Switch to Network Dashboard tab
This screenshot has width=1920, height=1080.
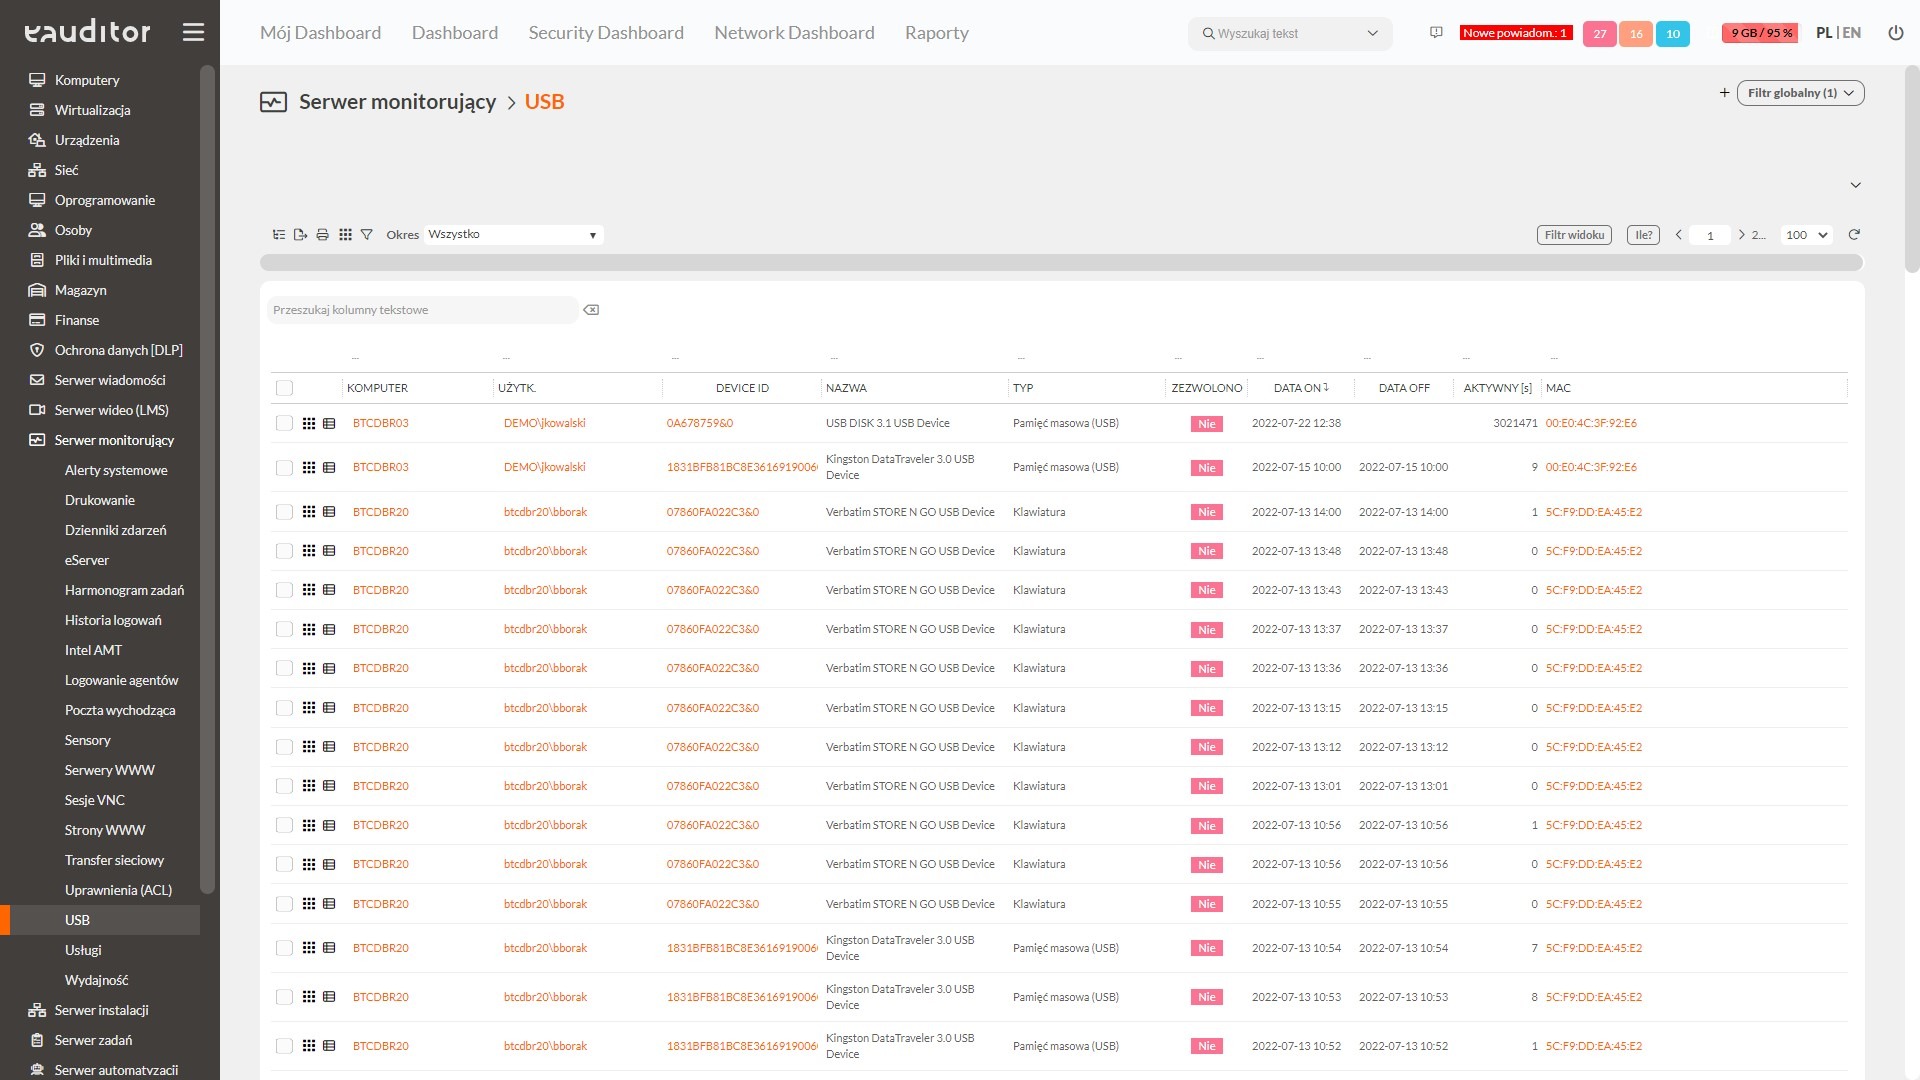794,33
